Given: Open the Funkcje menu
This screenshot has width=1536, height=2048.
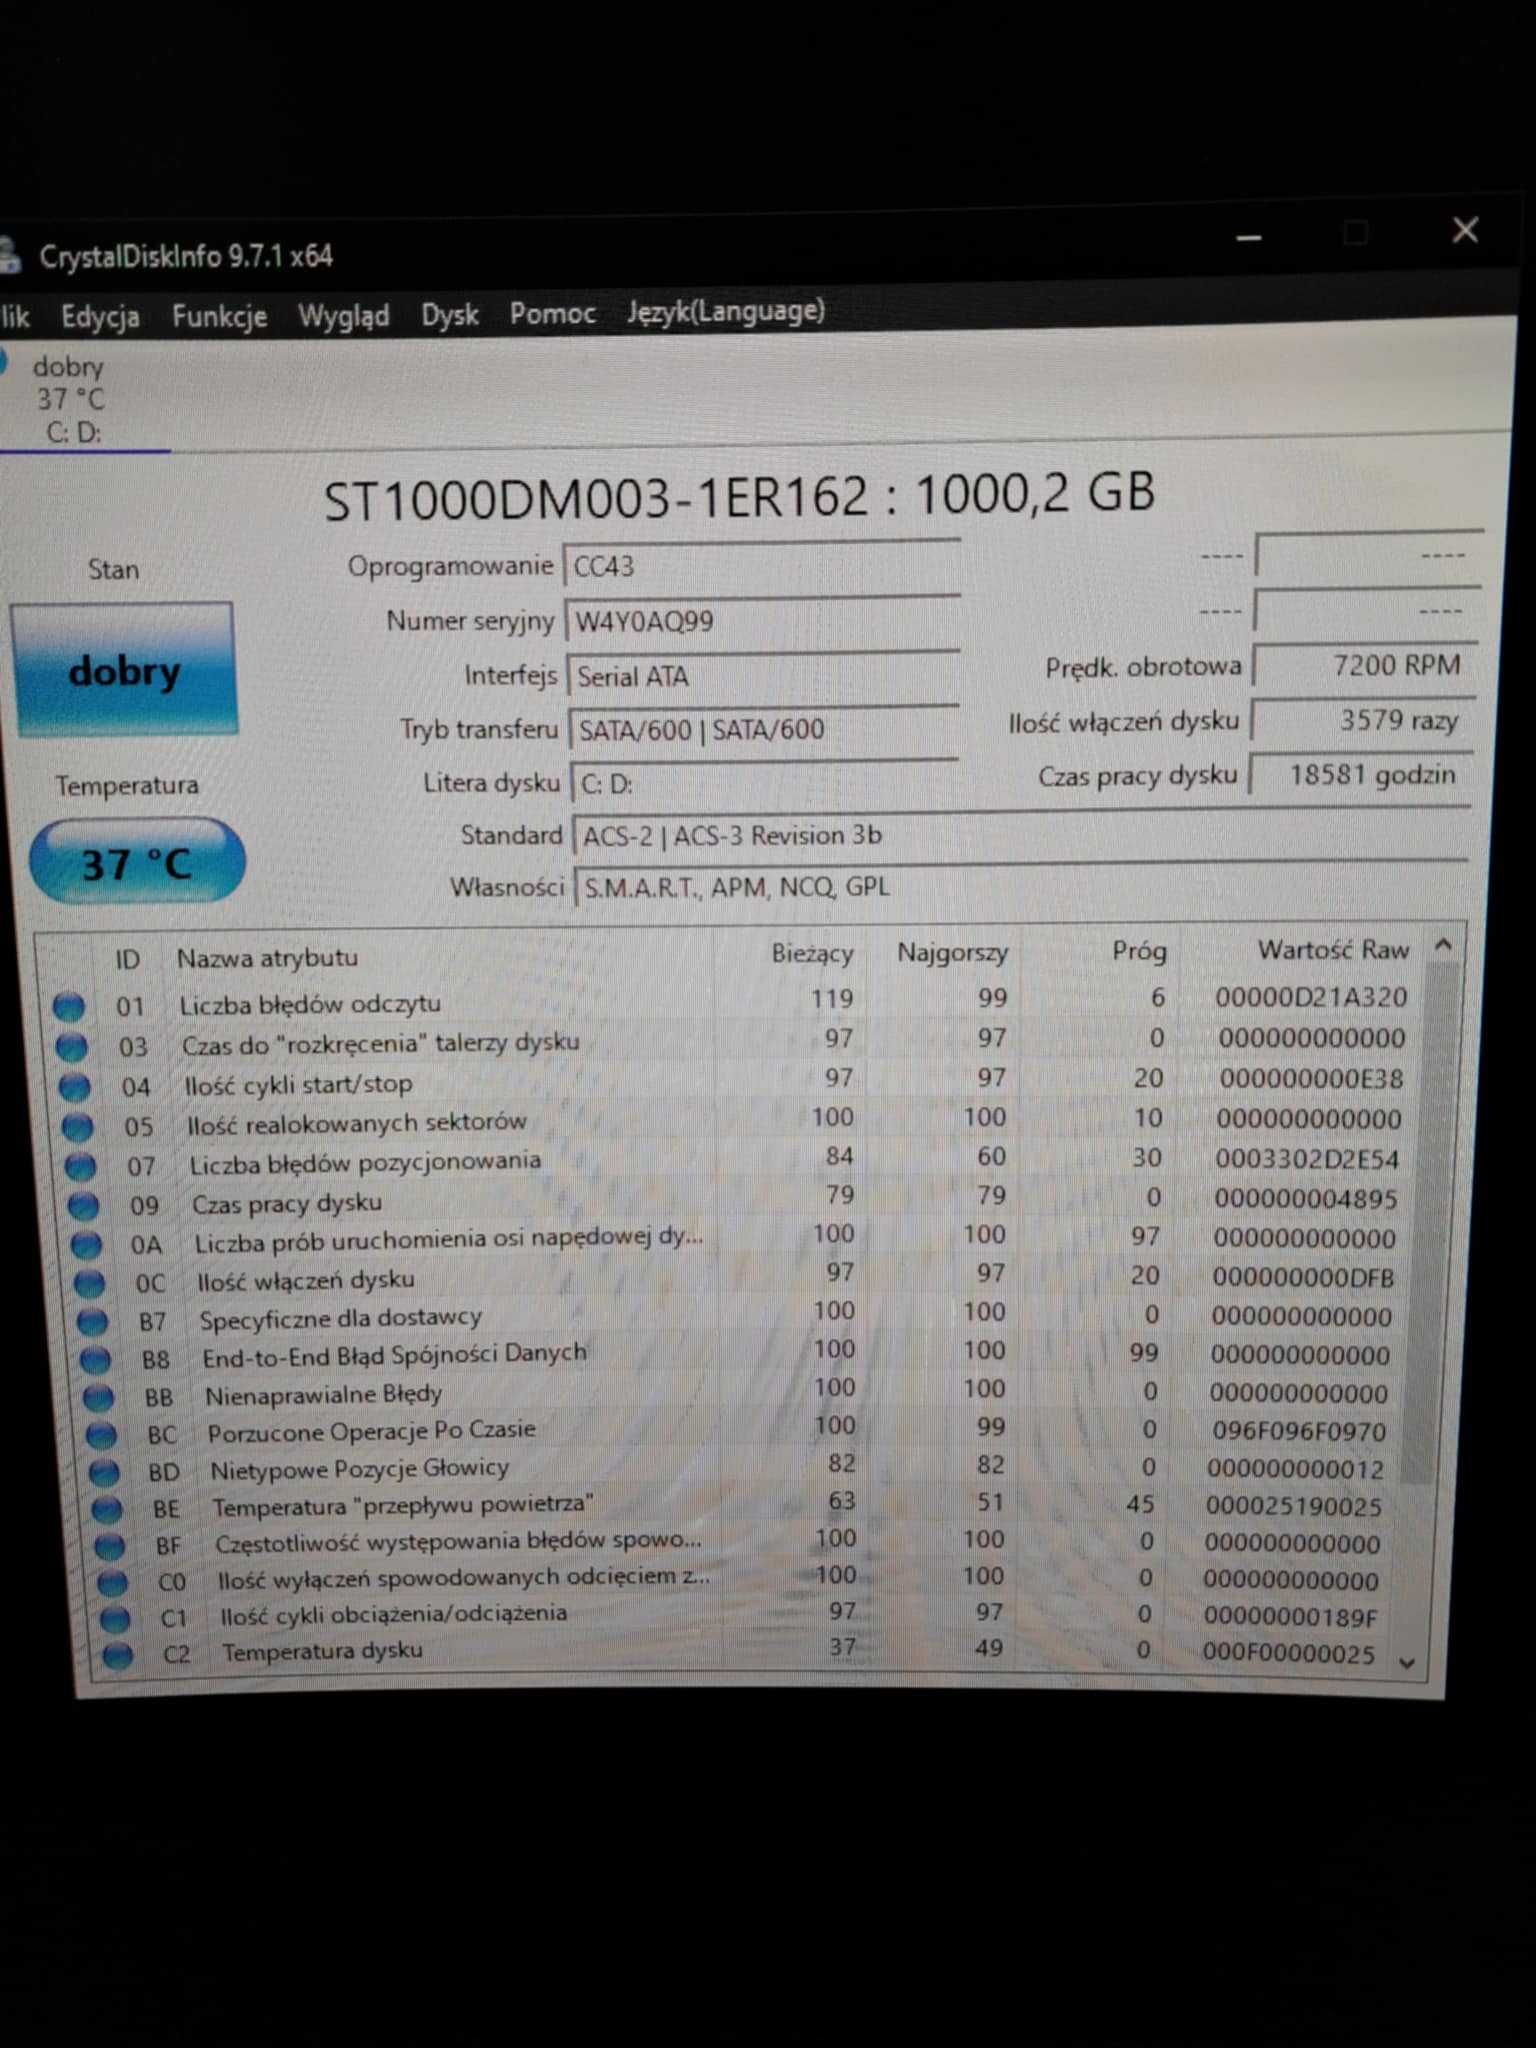Looking at the screenshot, I should click(219, 317).
